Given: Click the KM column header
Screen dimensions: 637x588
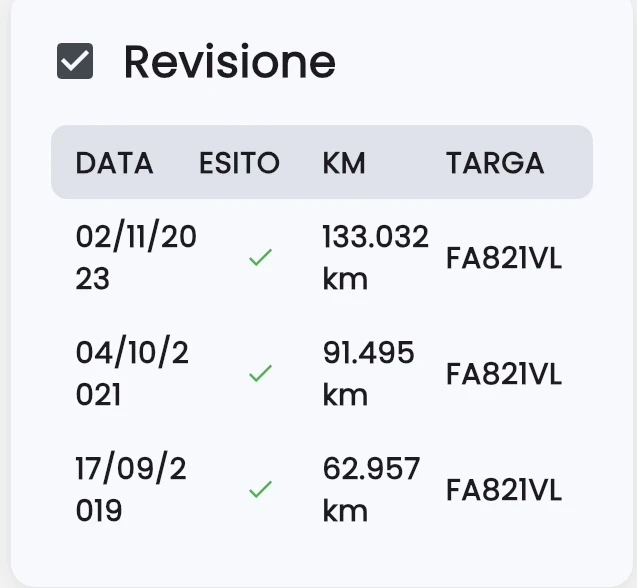Looking at the screenshot, I should tap(344, 163).
